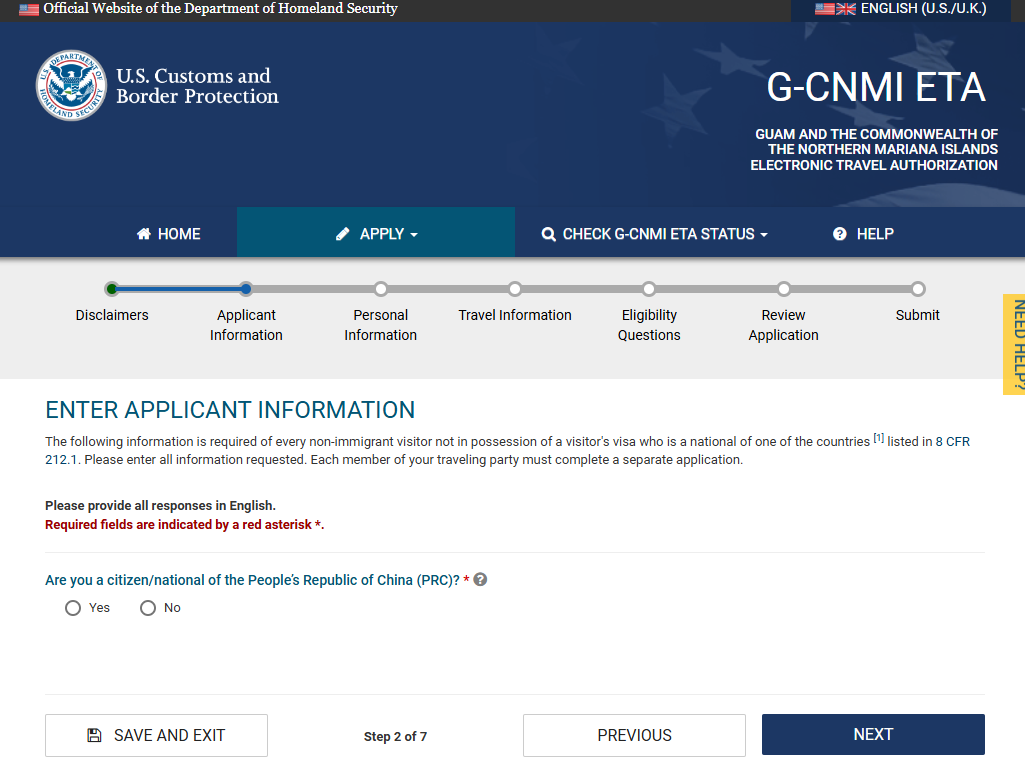1025x771 pixels.
Task: Open the HELP menu item
Action: (864, 234)
